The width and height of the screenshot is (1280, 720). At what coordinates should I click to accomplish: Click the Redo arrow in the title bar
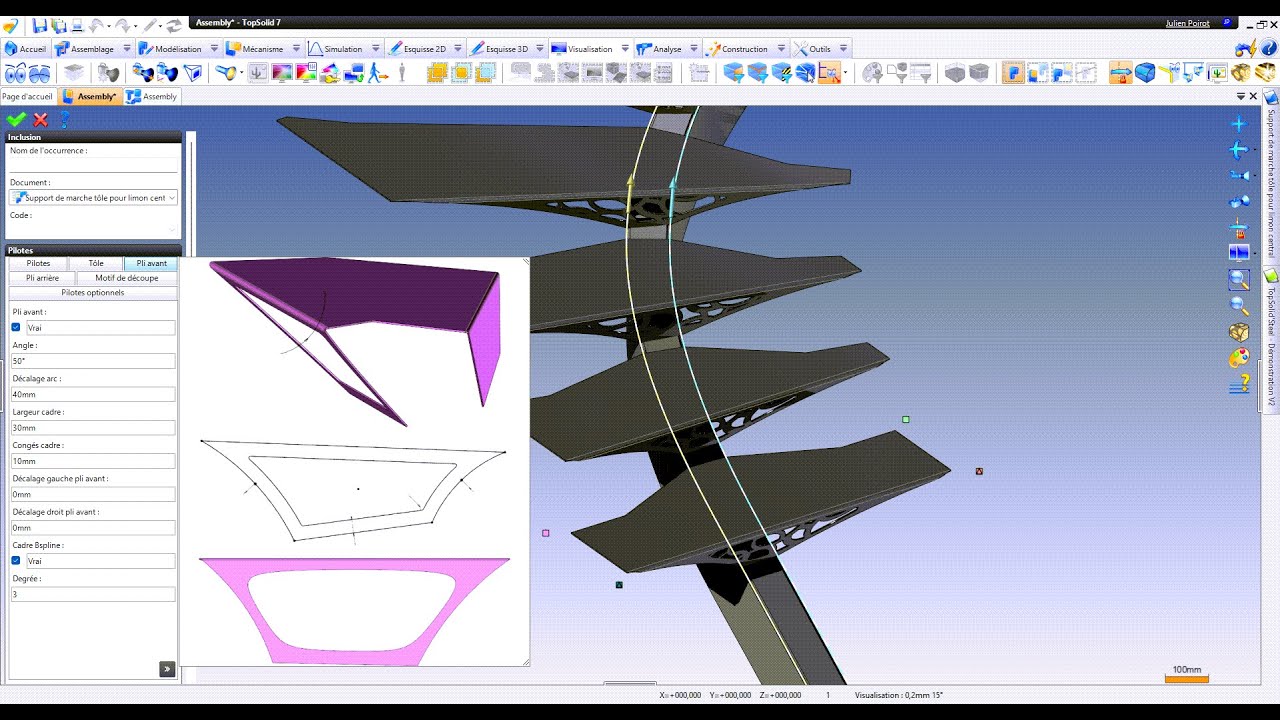[x=123, y=25]
